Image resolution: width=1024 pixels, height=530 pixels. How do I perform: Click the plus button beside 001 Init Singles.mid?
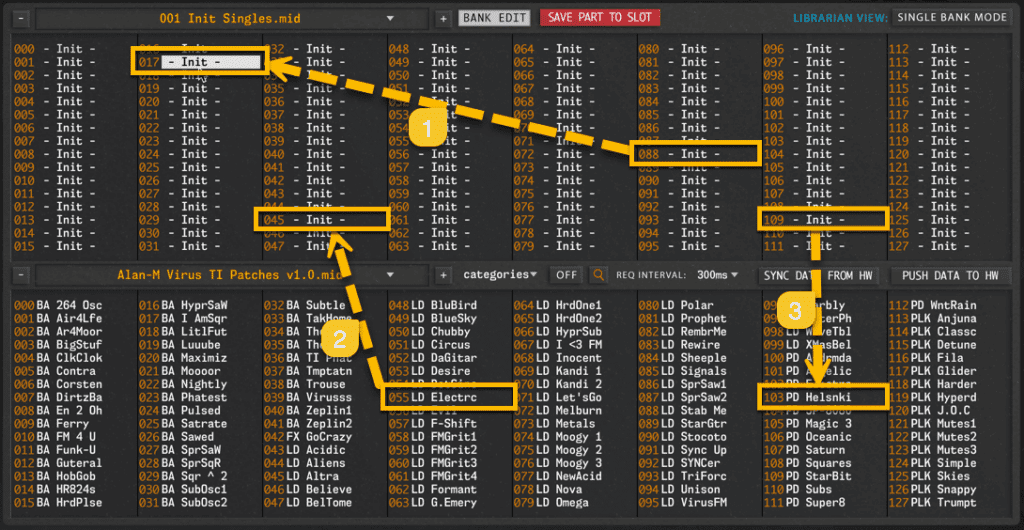click(443, 18)
